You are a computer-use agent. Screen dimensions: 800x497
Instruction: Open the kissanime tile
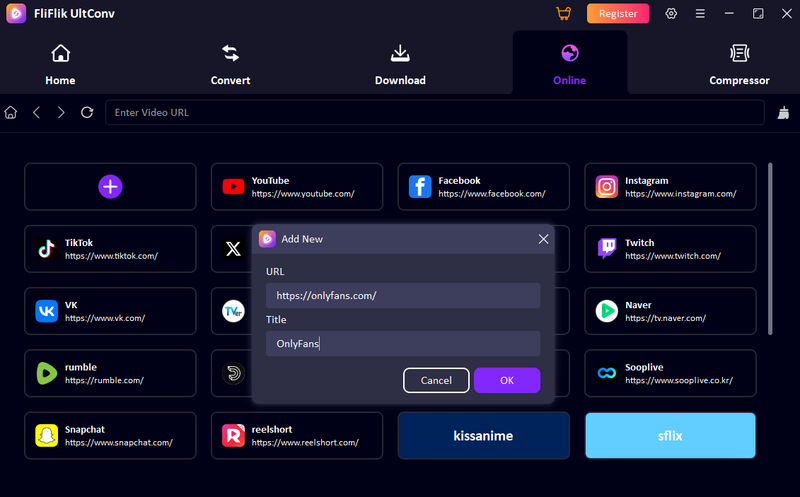pyautogui.click(x=483, y=436)
